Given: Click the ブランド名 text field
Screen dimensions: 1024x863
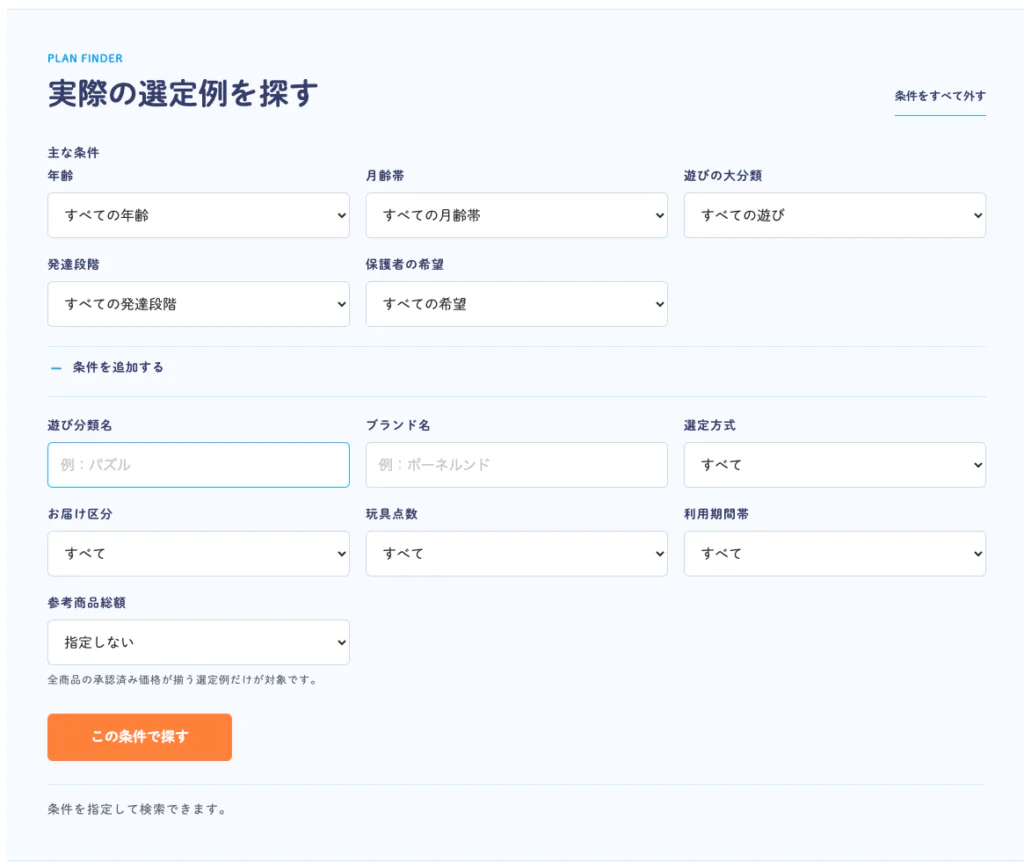Looking at the screenshot, I should pos(517,464).
